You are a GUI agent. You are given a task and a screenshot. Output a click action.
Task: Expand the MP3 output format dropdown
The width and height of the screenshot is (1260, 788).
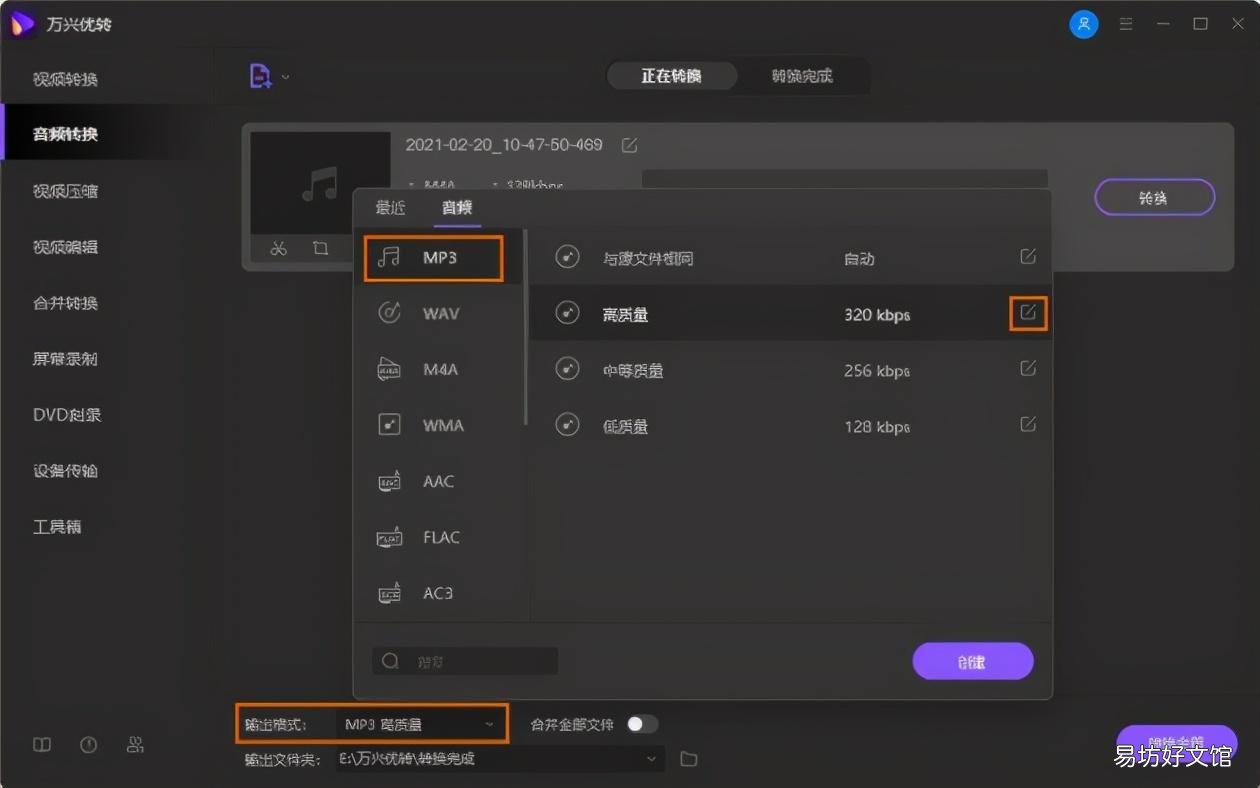pos(372,723)
